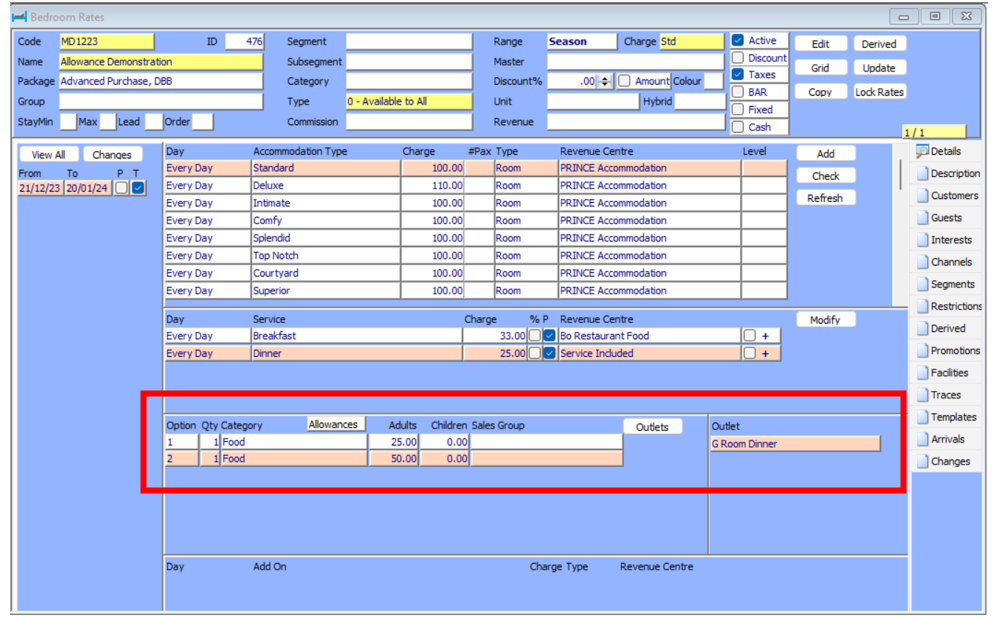This screenshot has width=997, height=617.
Task: Toggle the Amount checkbox next to Discount%
Action: coord(624,81)
